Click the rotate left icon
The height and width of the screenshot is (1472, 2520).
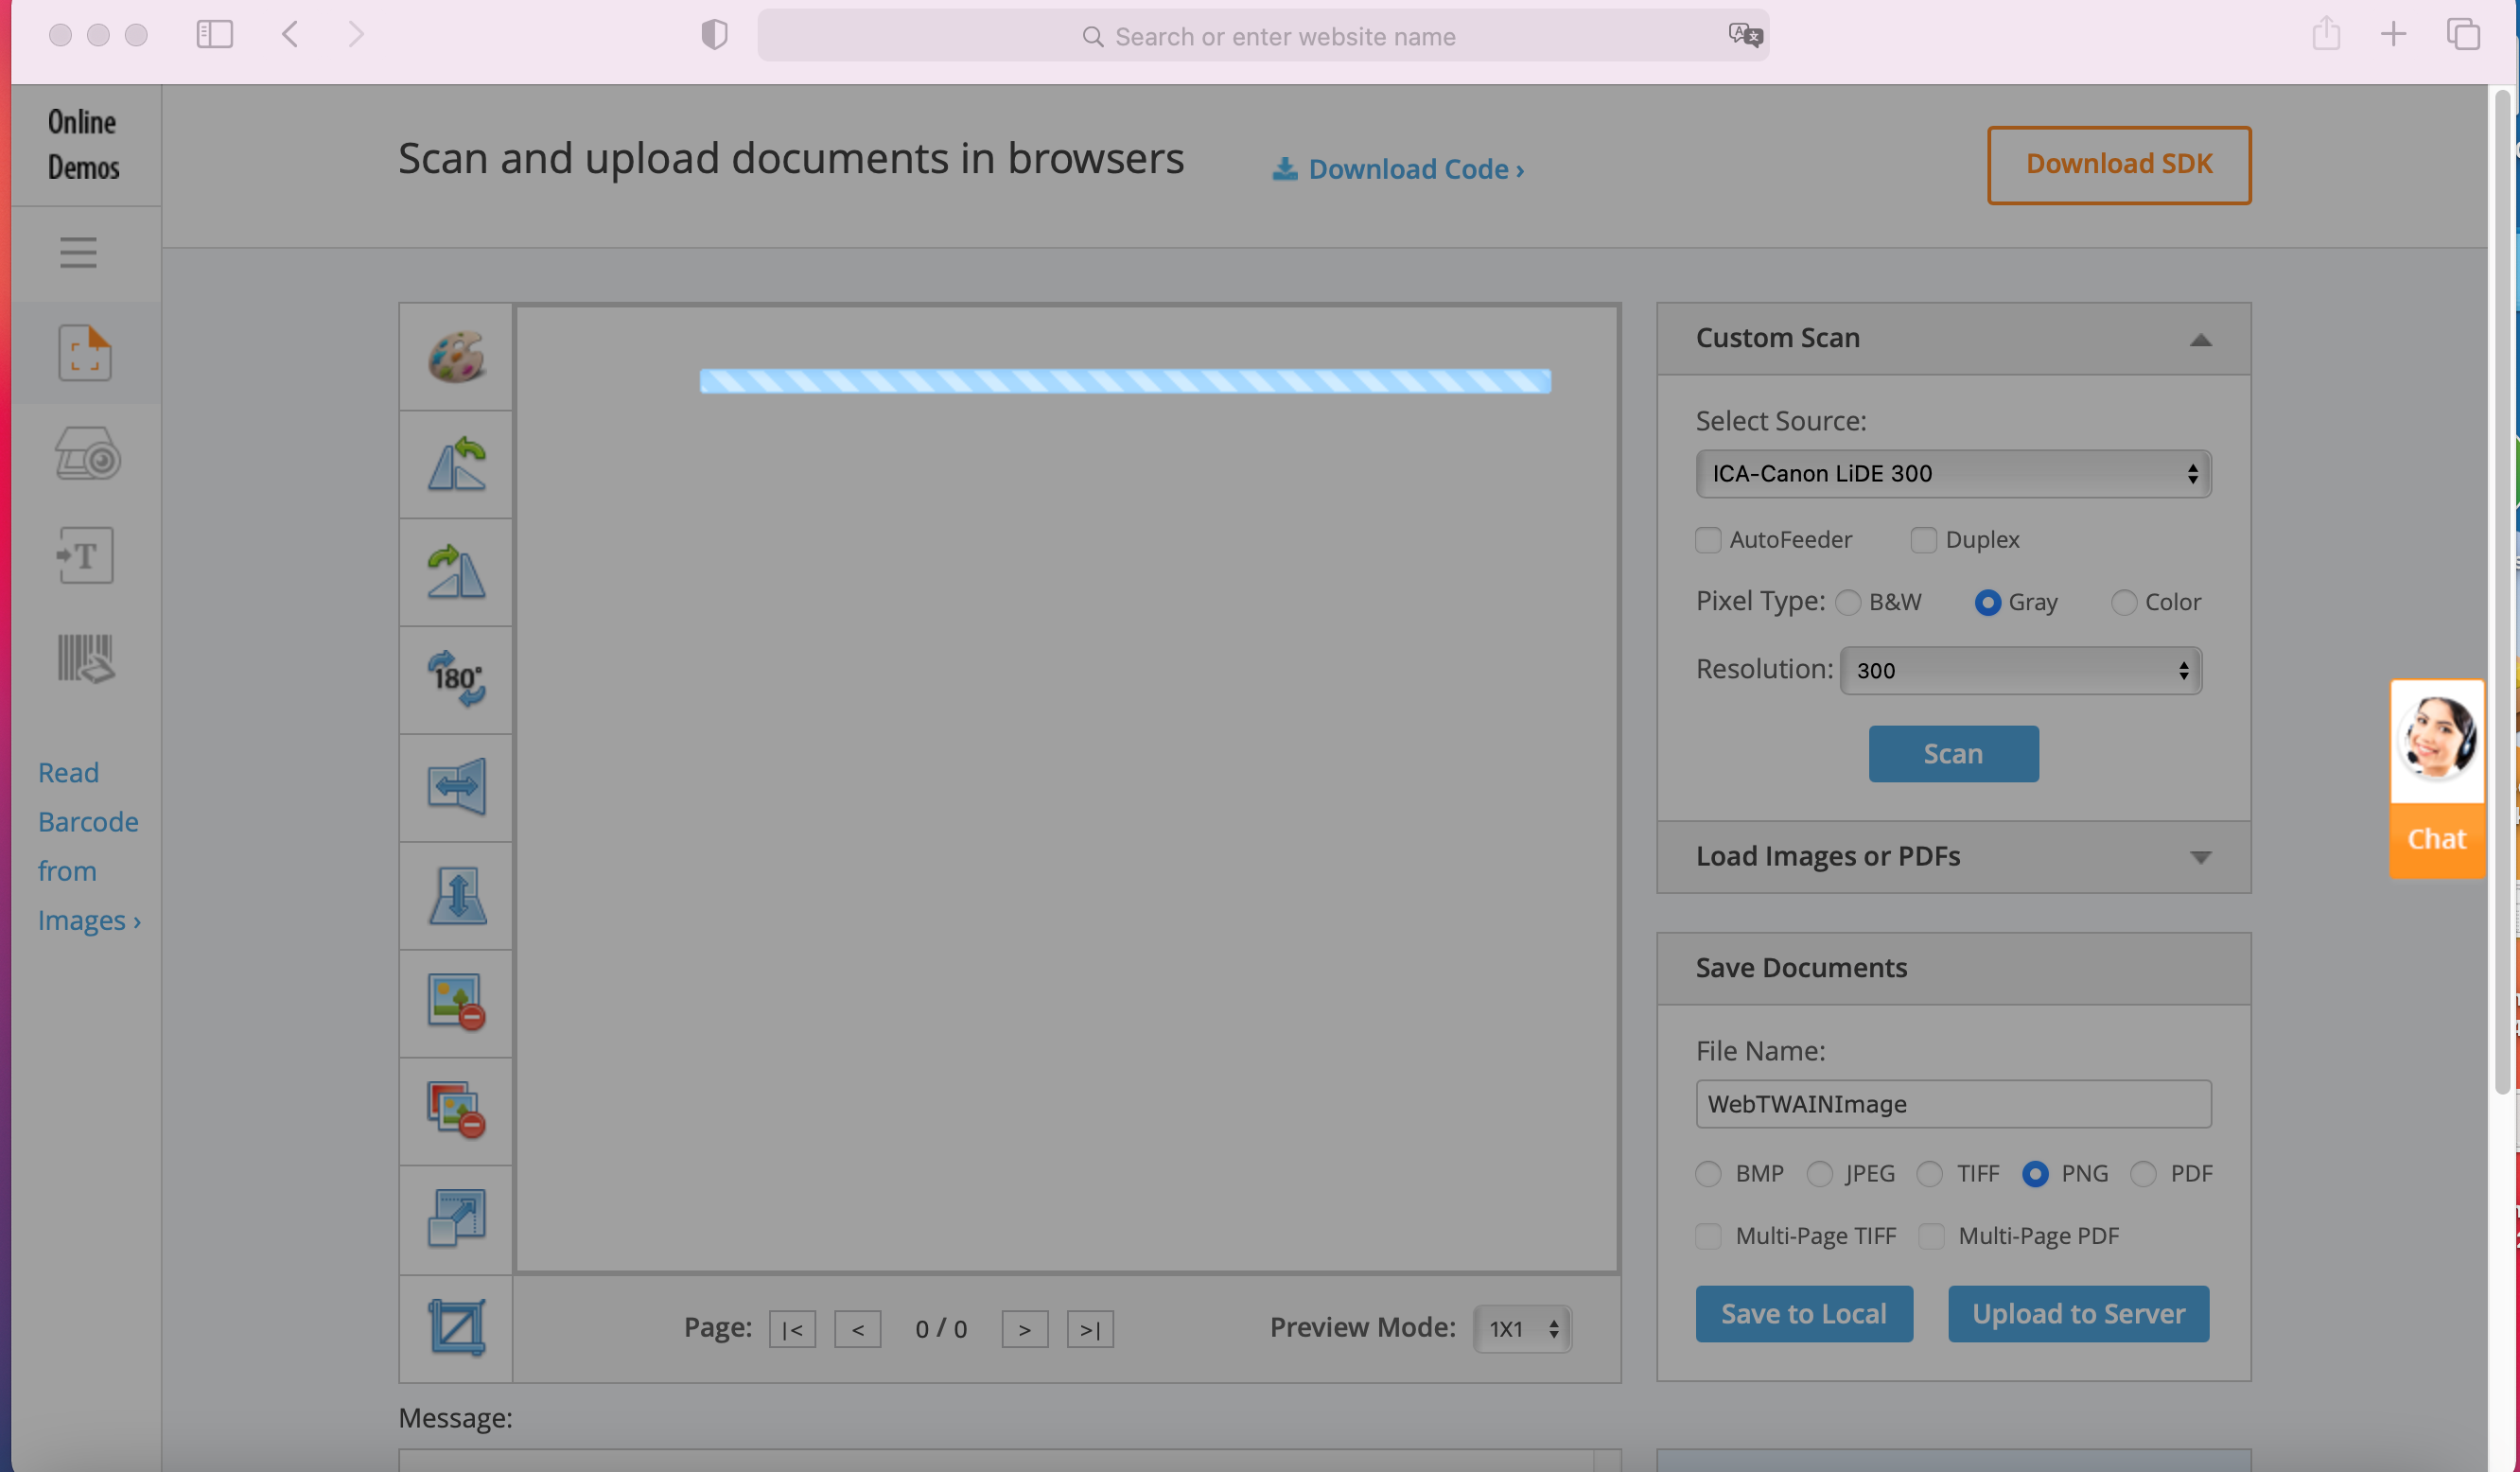click(456, 464)
